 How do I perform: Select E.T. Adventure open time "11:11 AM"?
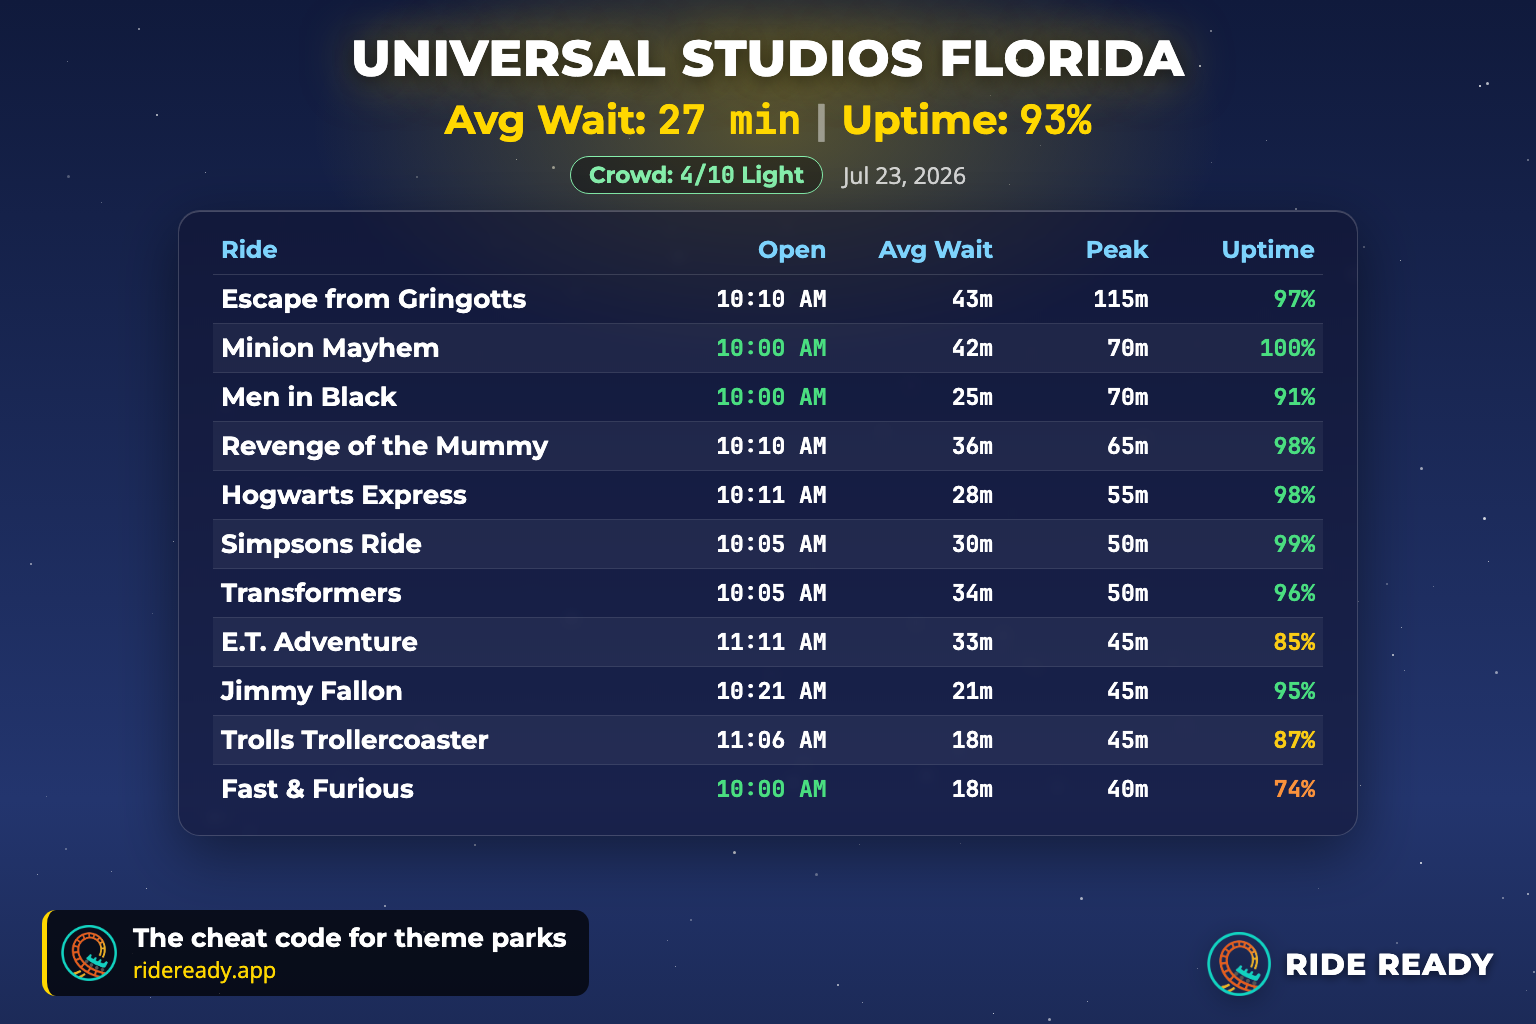771,642
